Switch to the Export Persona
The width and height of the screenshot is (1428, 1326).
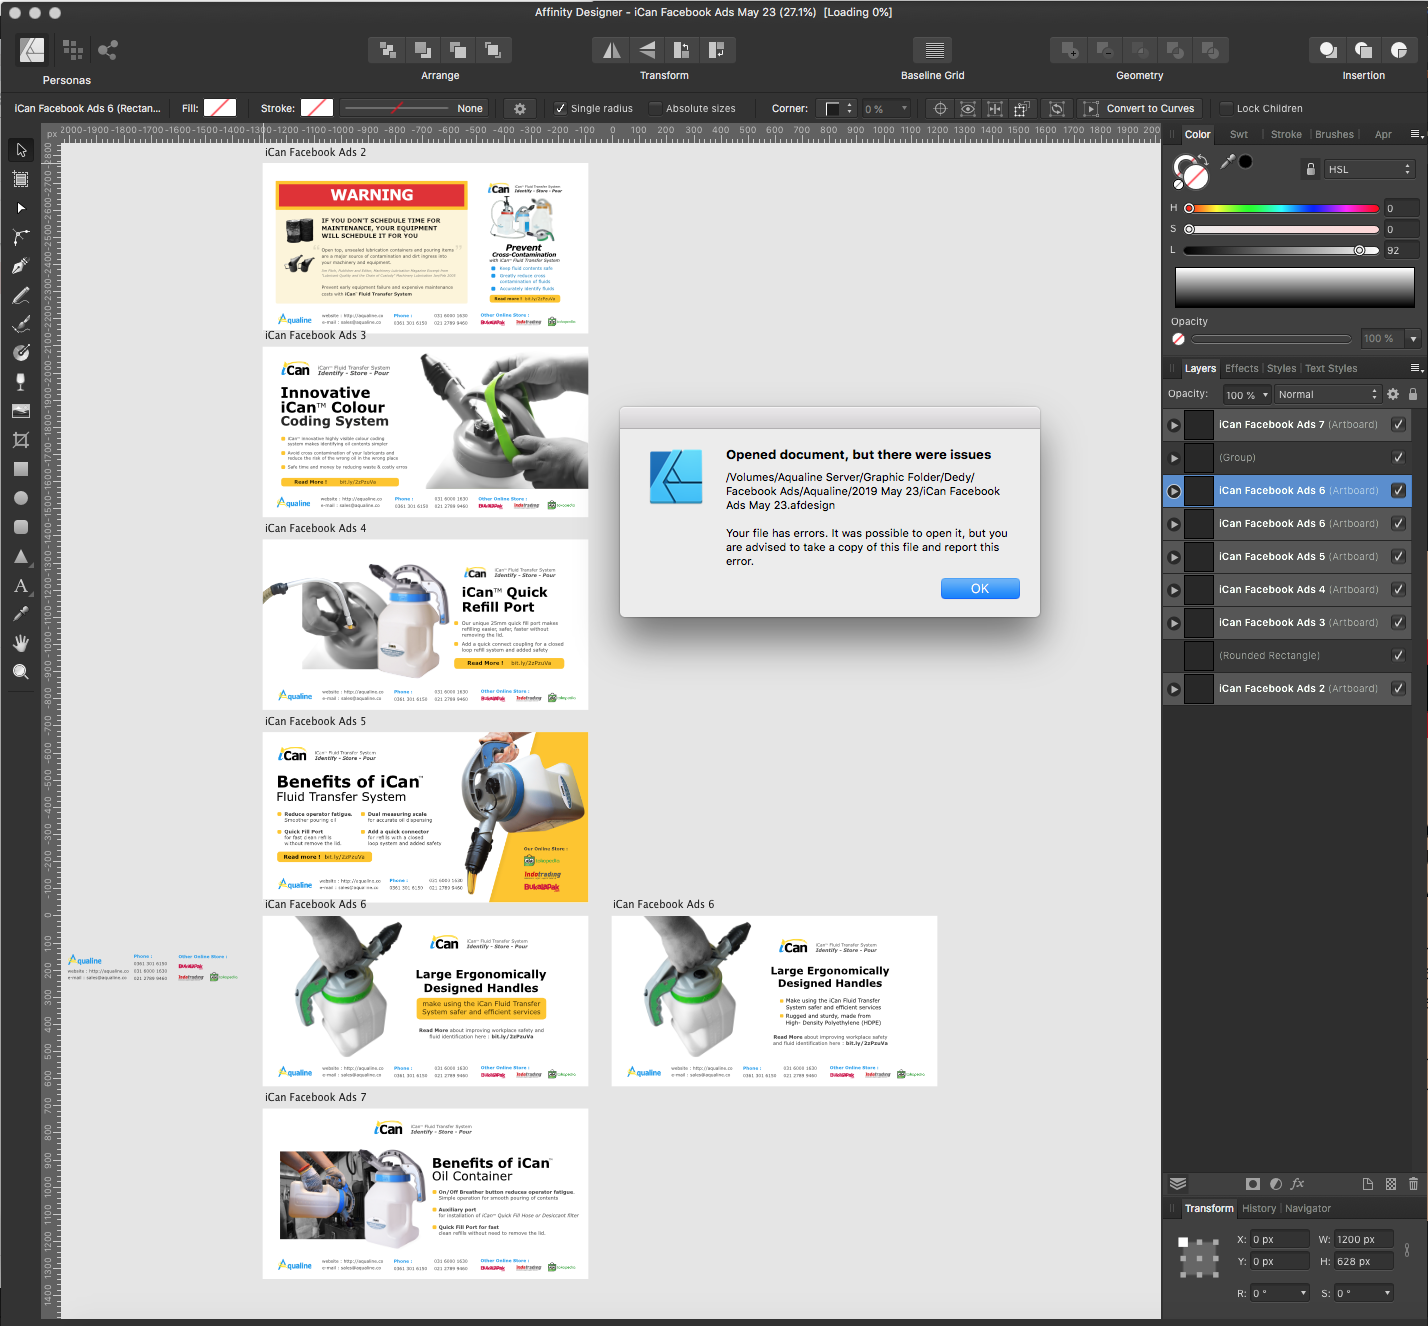[x=108, y=49]
